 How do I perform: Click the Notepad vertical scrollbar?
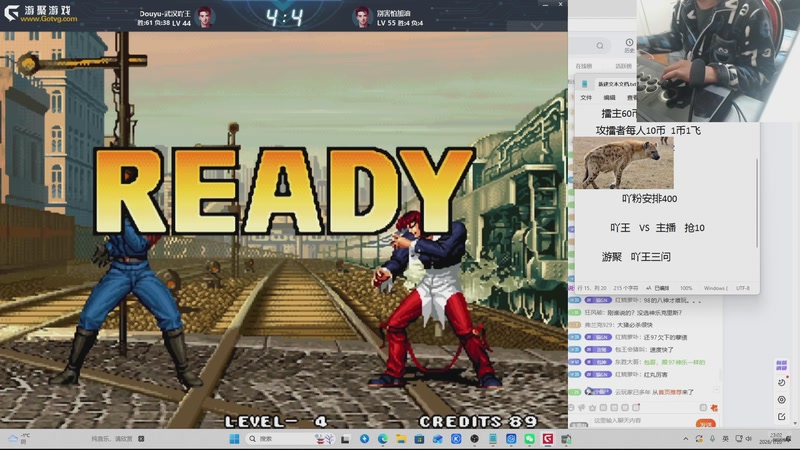coord(757,203)
